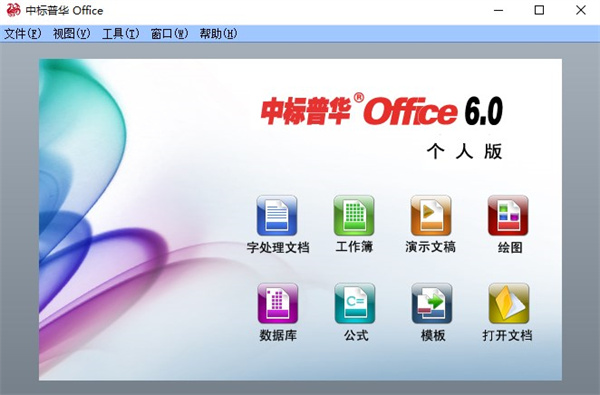Open the 工具(T) menu

coord(121,34)
